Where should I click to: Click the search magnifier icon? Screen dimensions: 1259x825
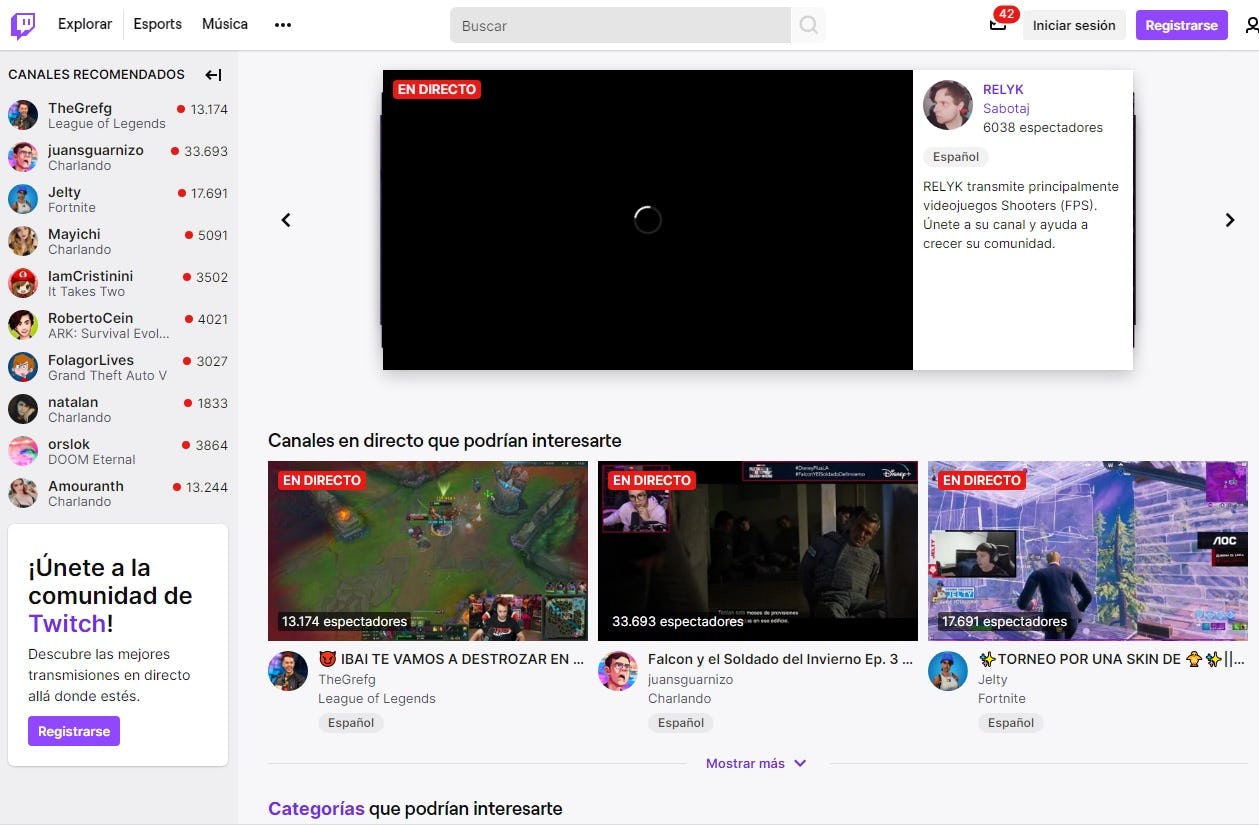(x=808, y=25)
